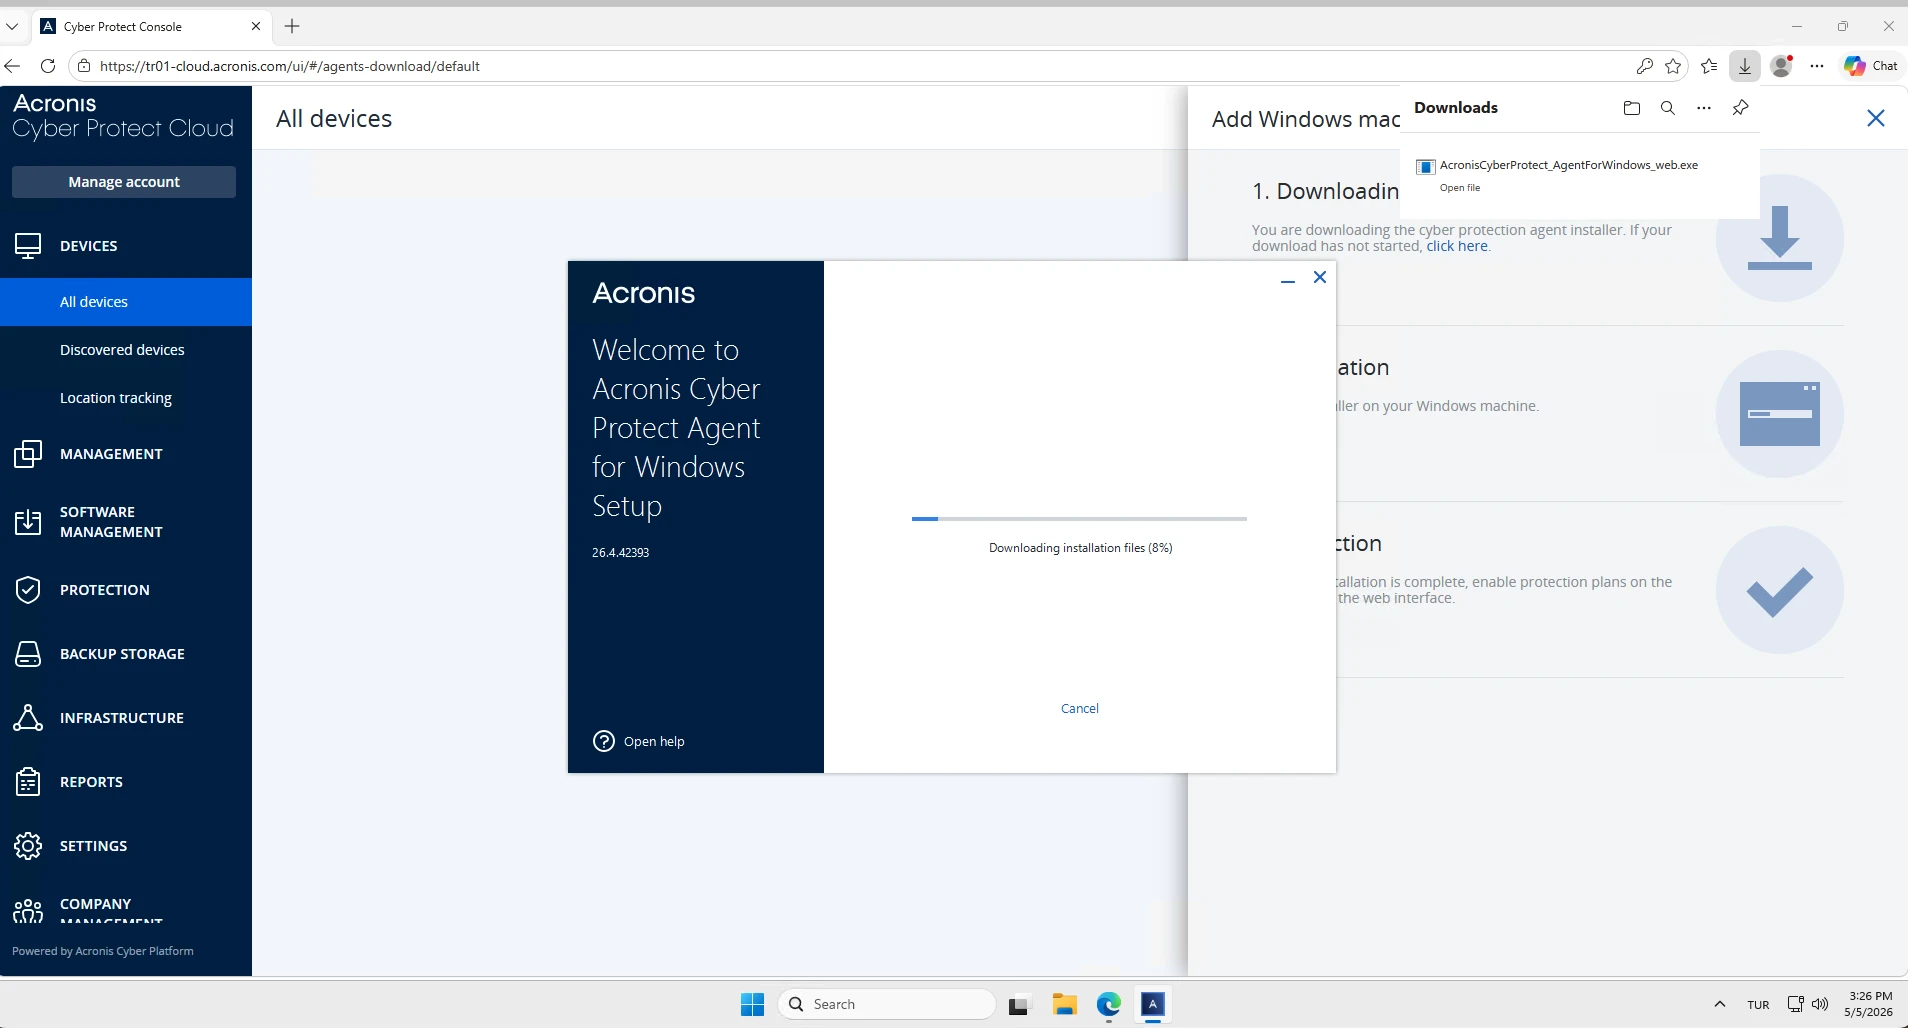This screenshot has width=1908, height=1028.
Task: Open the tab list dropdown arrow
Action: pyautogui.click(x=12, y=26)
